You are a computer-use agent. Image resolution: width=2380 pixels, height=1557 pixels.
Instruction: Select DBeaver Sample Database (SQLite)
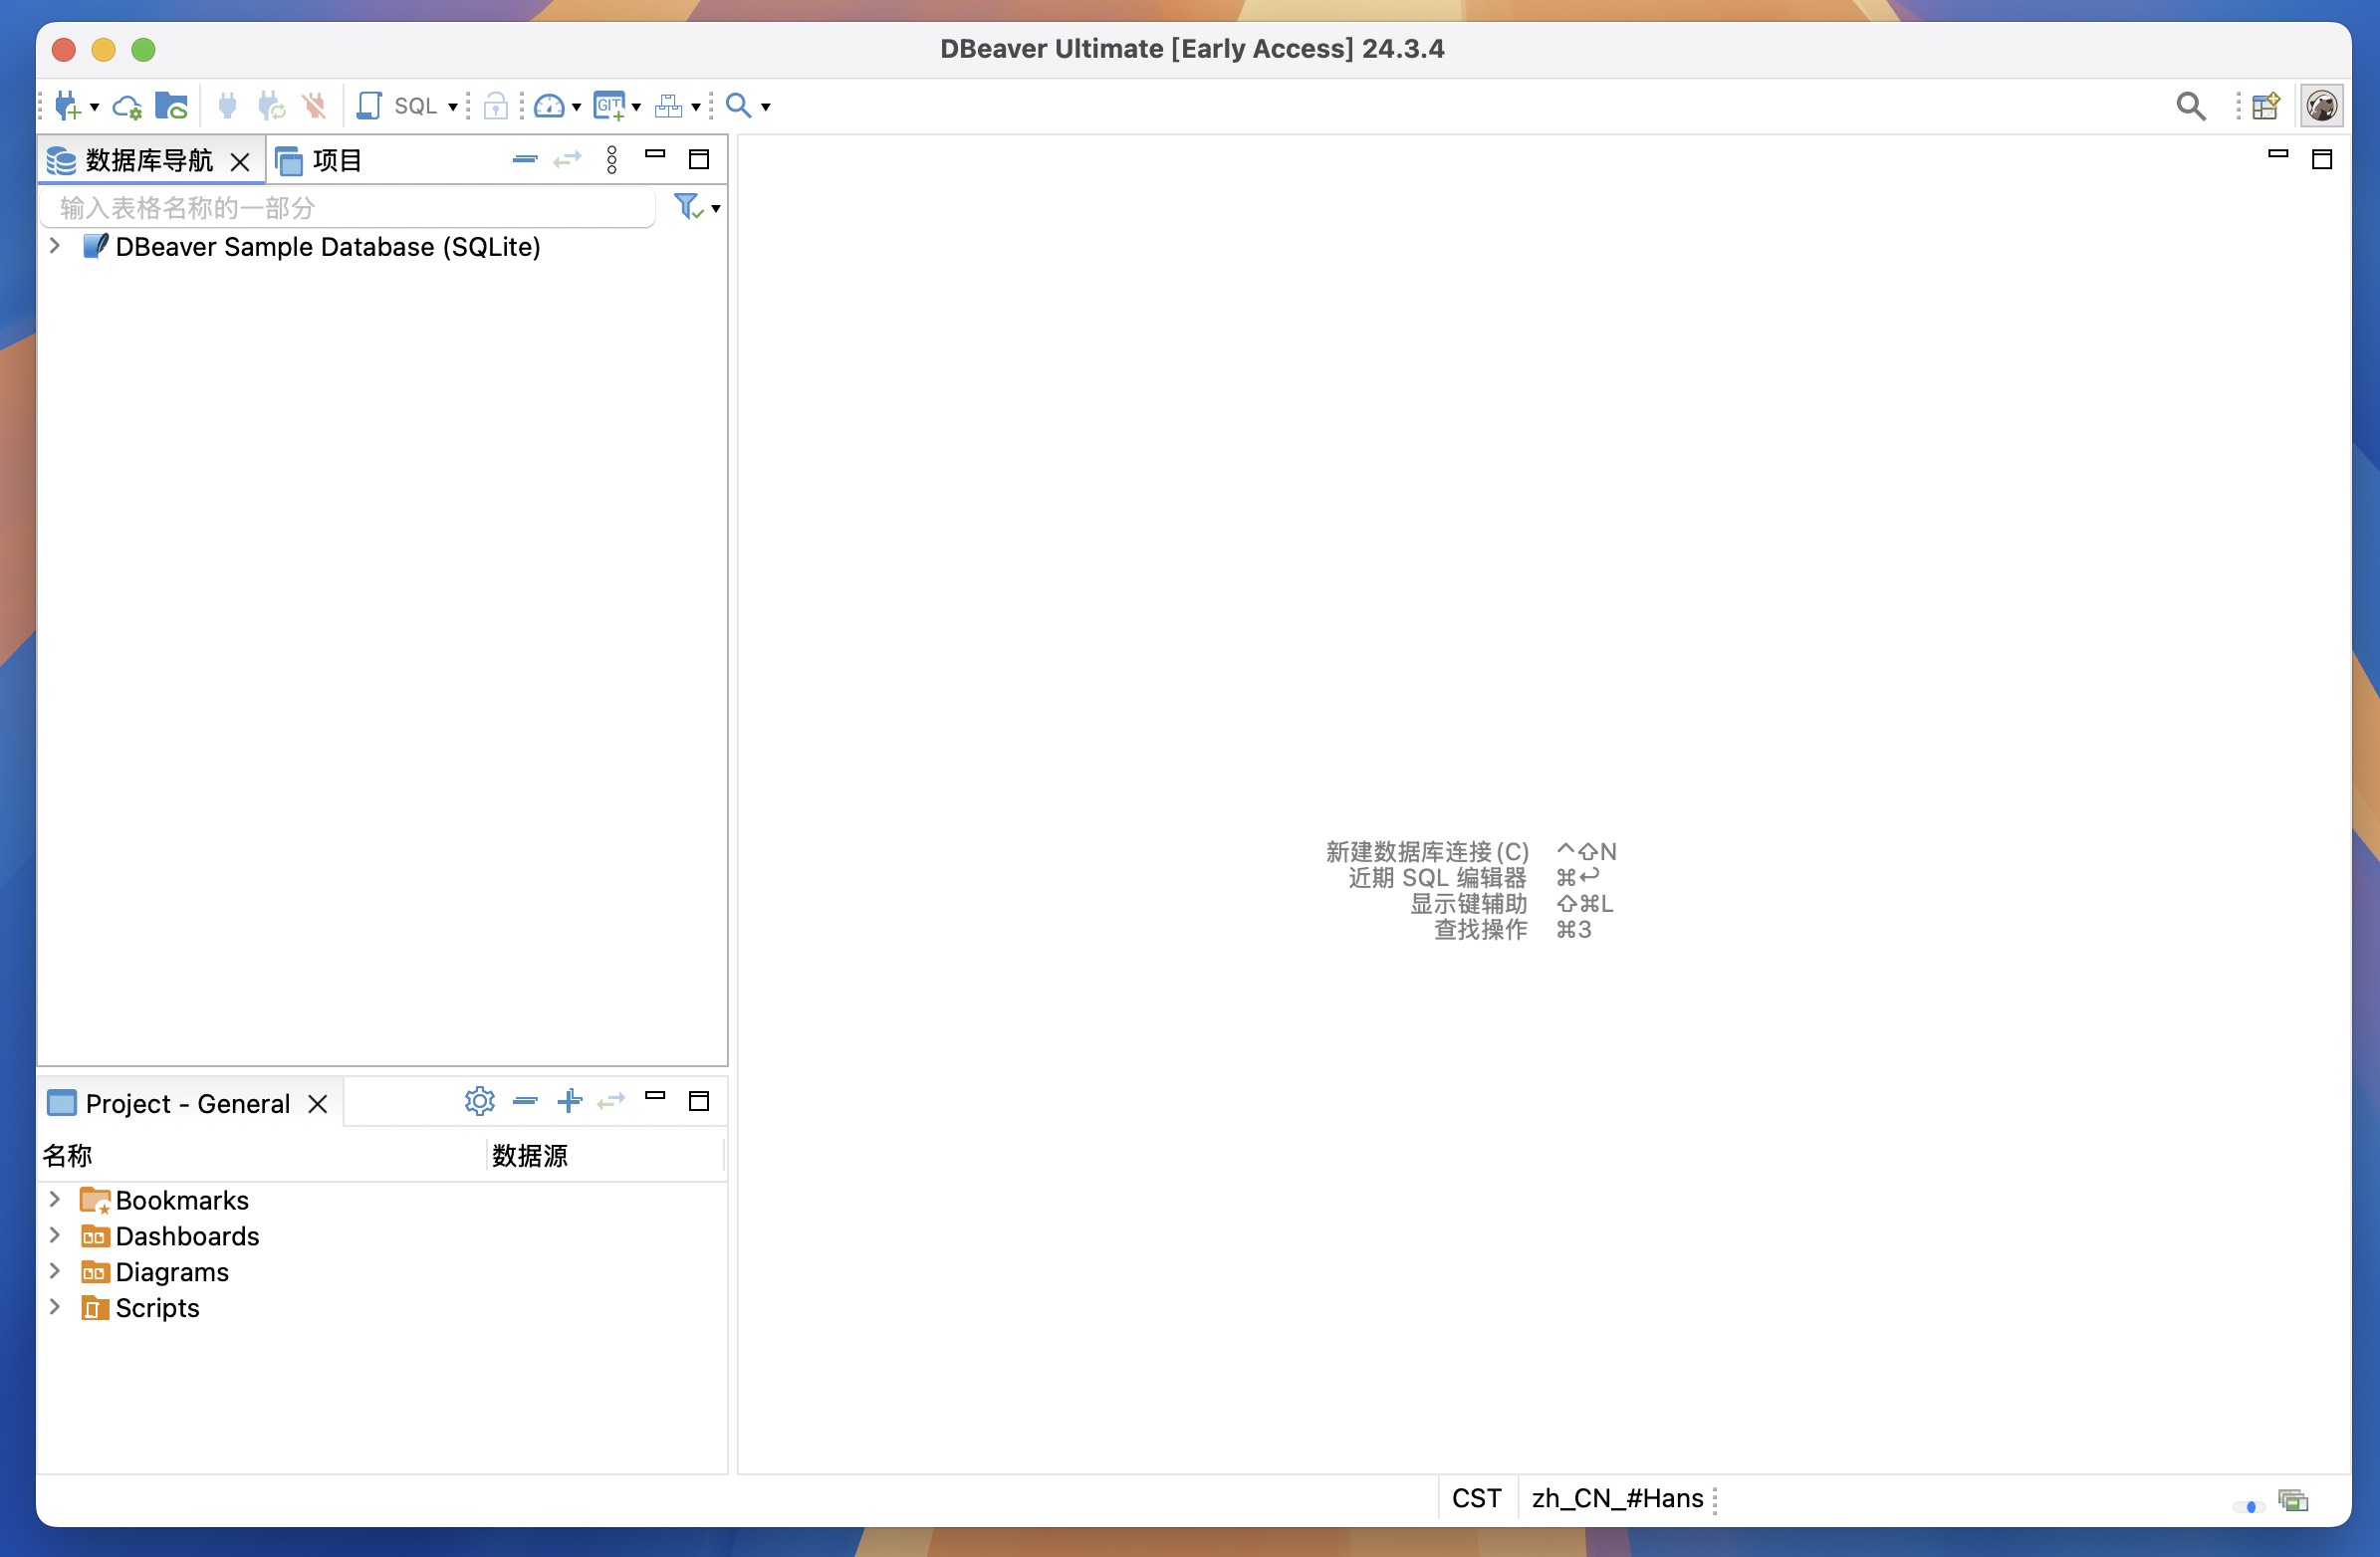tap(327, 247)
